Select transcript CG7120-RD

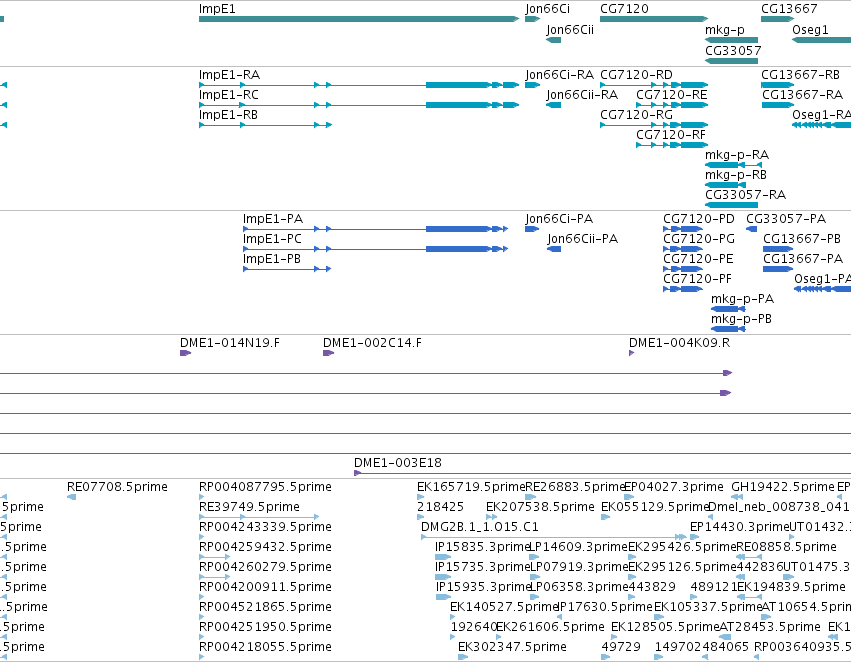point(654,85)
